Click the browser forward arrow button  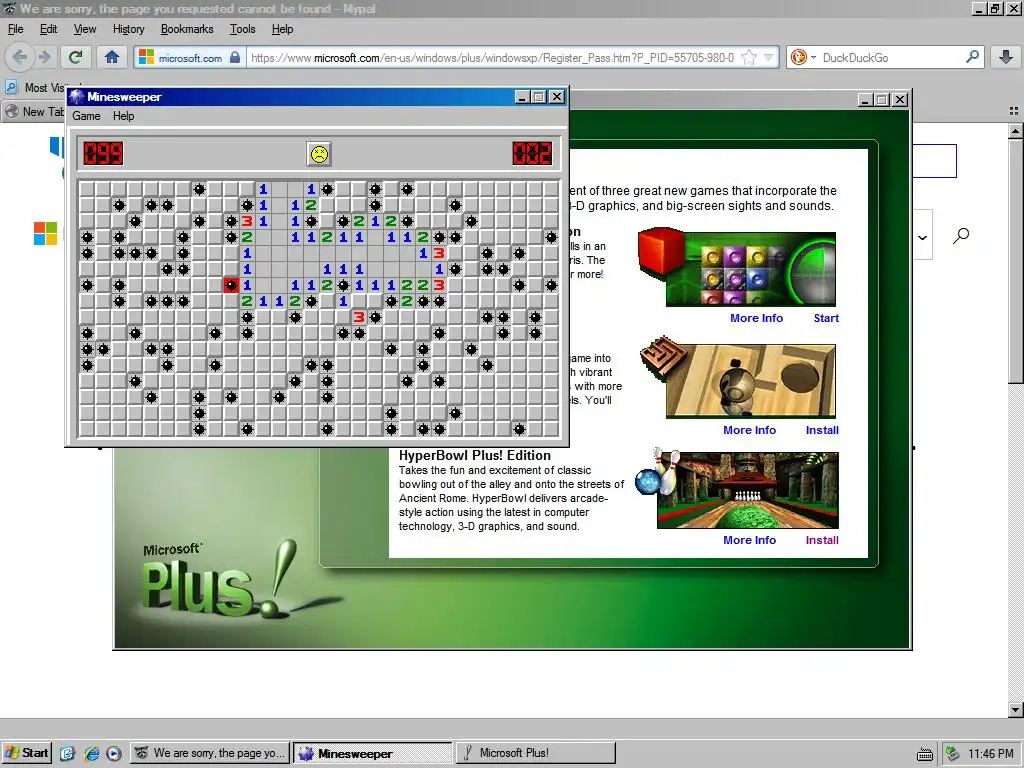(44, 57)
